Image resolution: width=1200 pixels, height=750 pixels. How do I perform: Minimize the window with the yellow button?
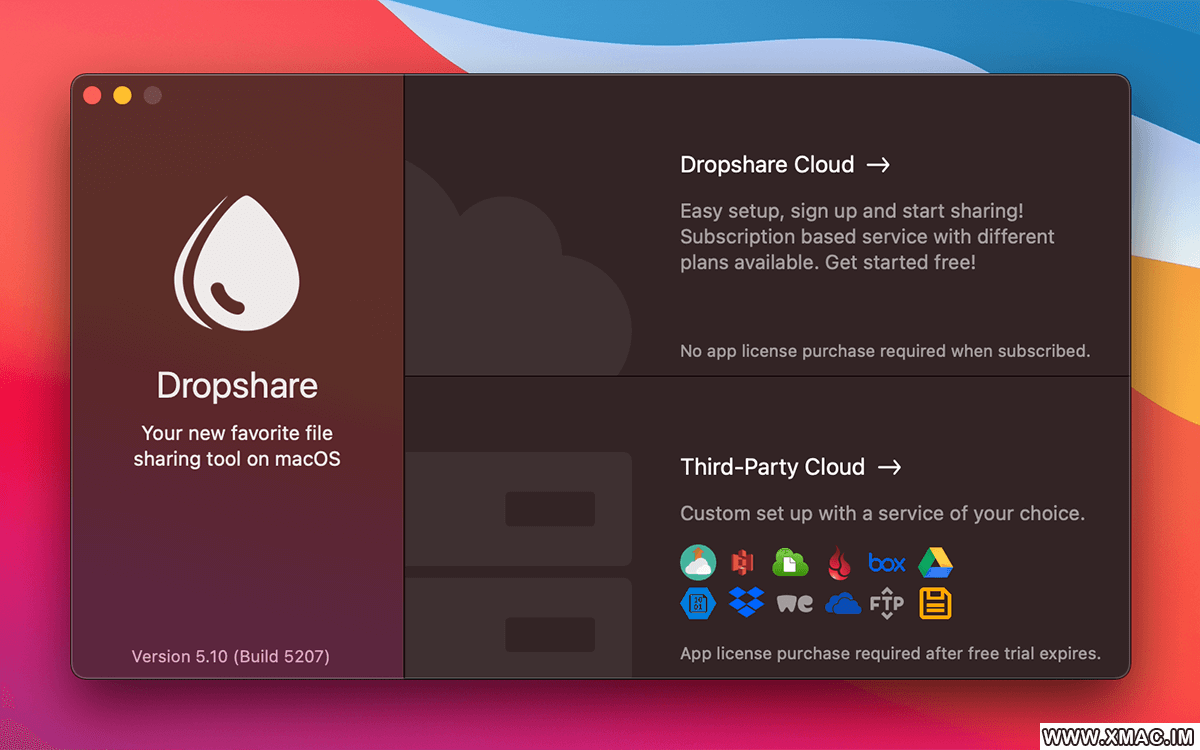click(122, 96)
